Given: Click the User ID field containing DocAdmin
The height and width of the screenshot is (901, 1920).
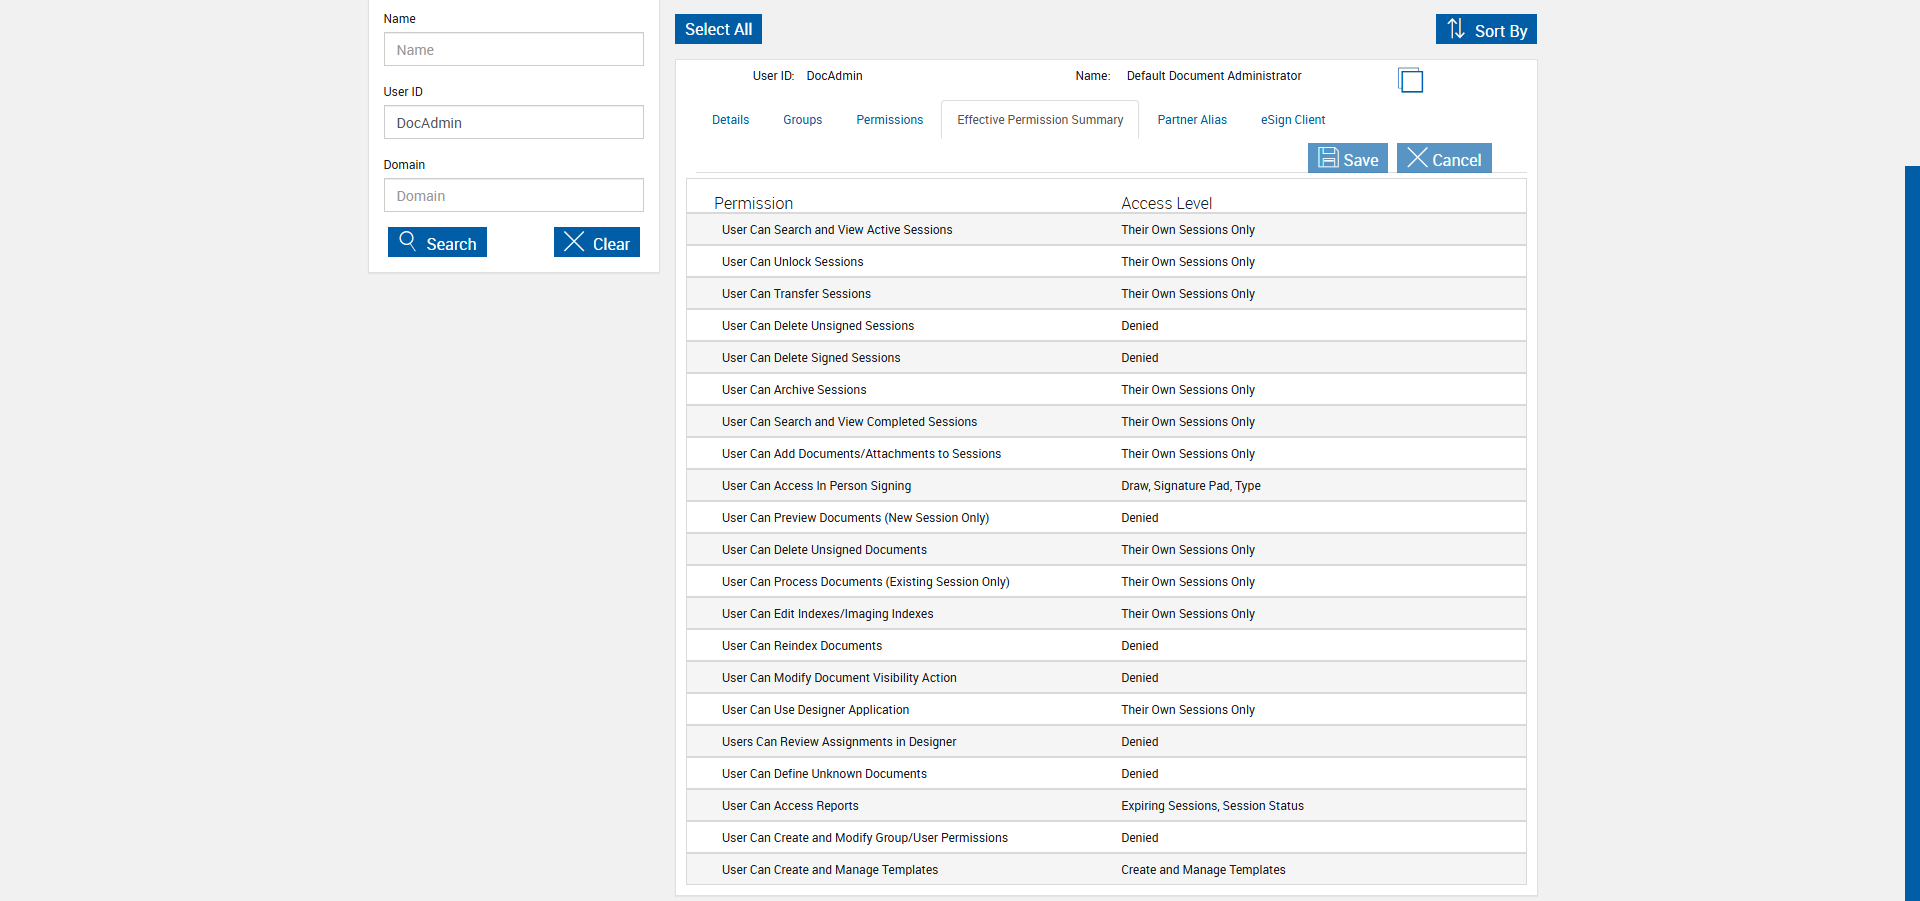Looking at the screenshot, I should [x=513, y=122].
